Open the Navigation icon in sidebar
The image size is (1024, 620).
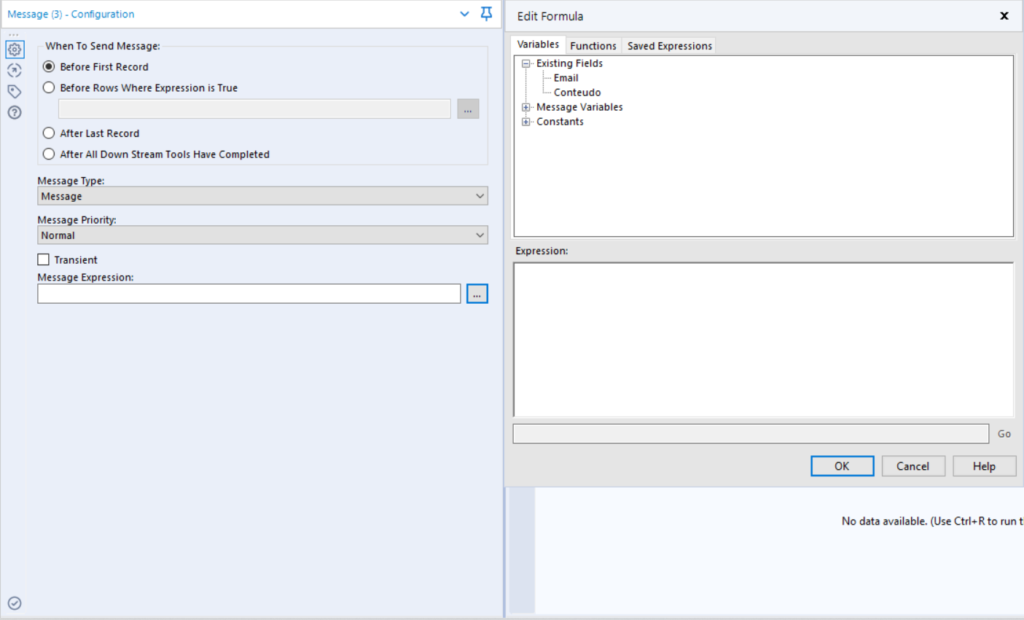click(x=14, y=71)
